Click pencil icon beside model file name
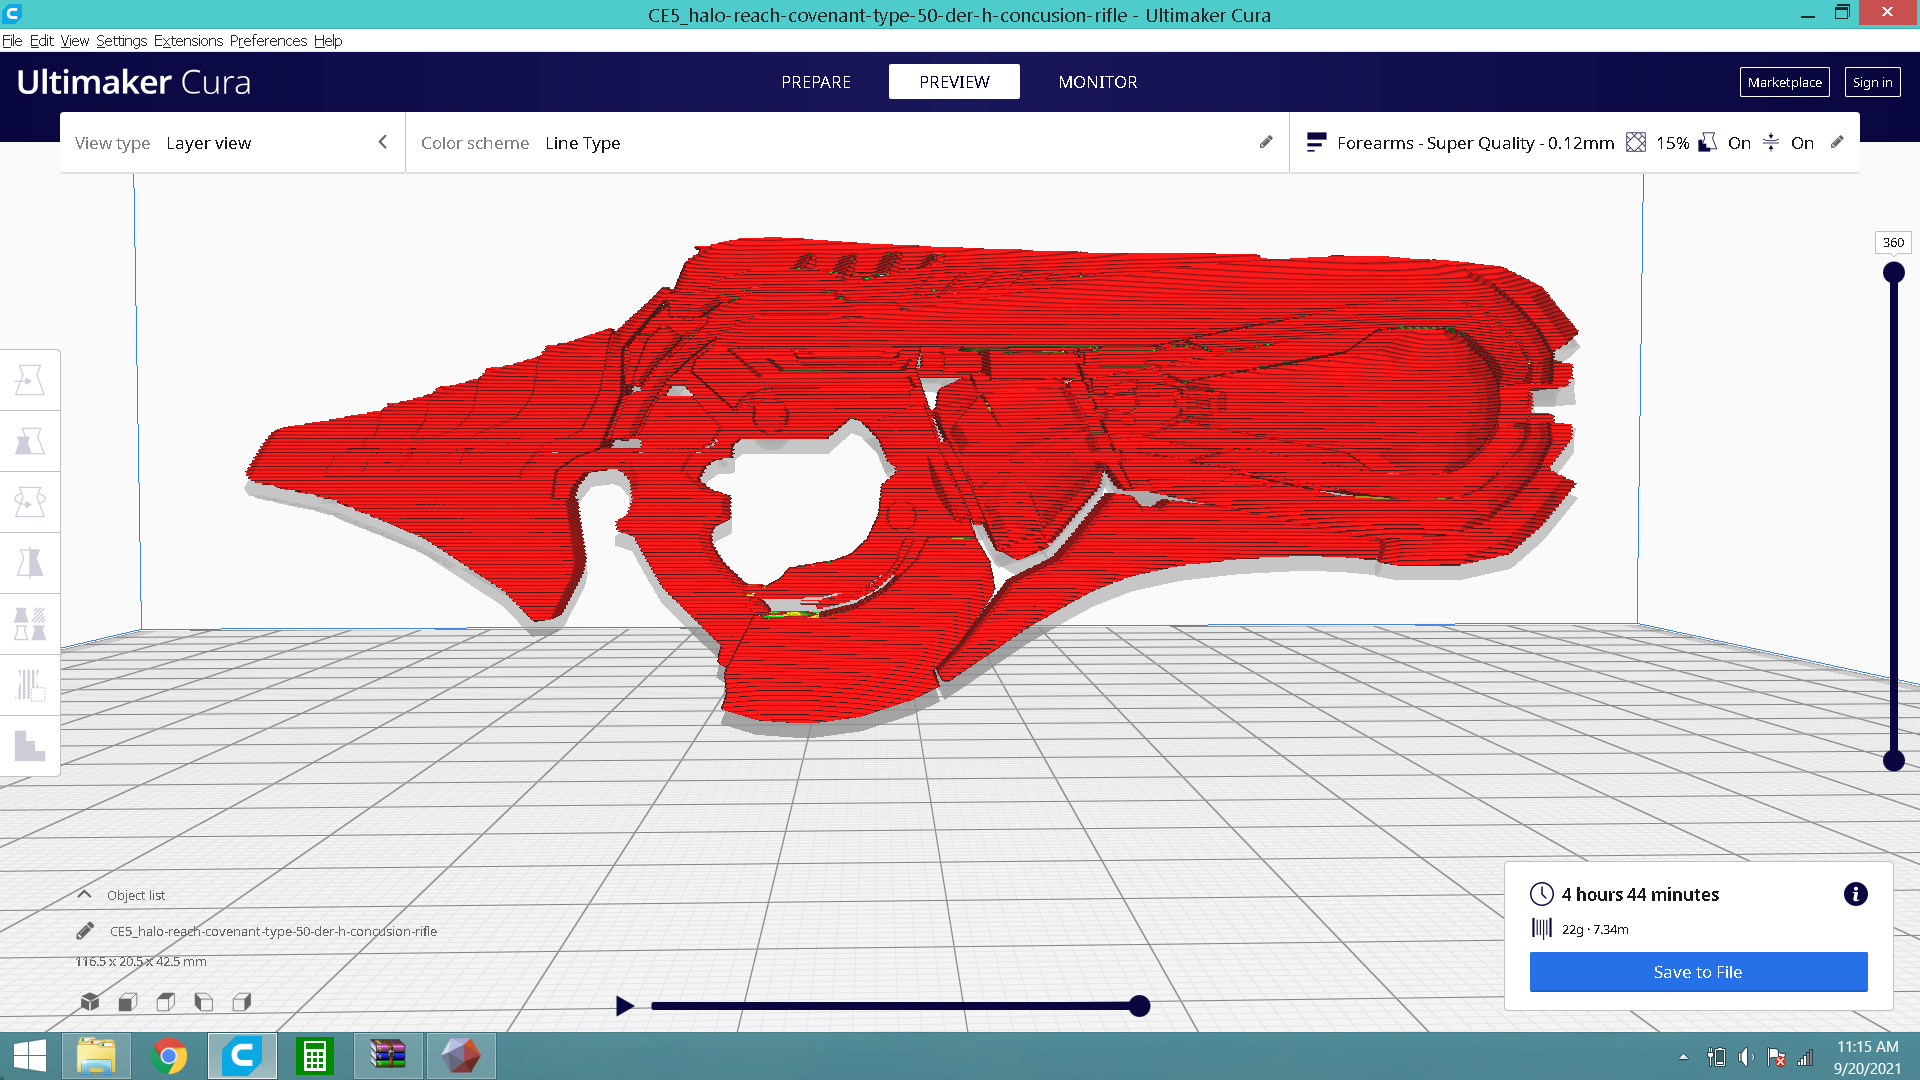 (x=85, y=931)
